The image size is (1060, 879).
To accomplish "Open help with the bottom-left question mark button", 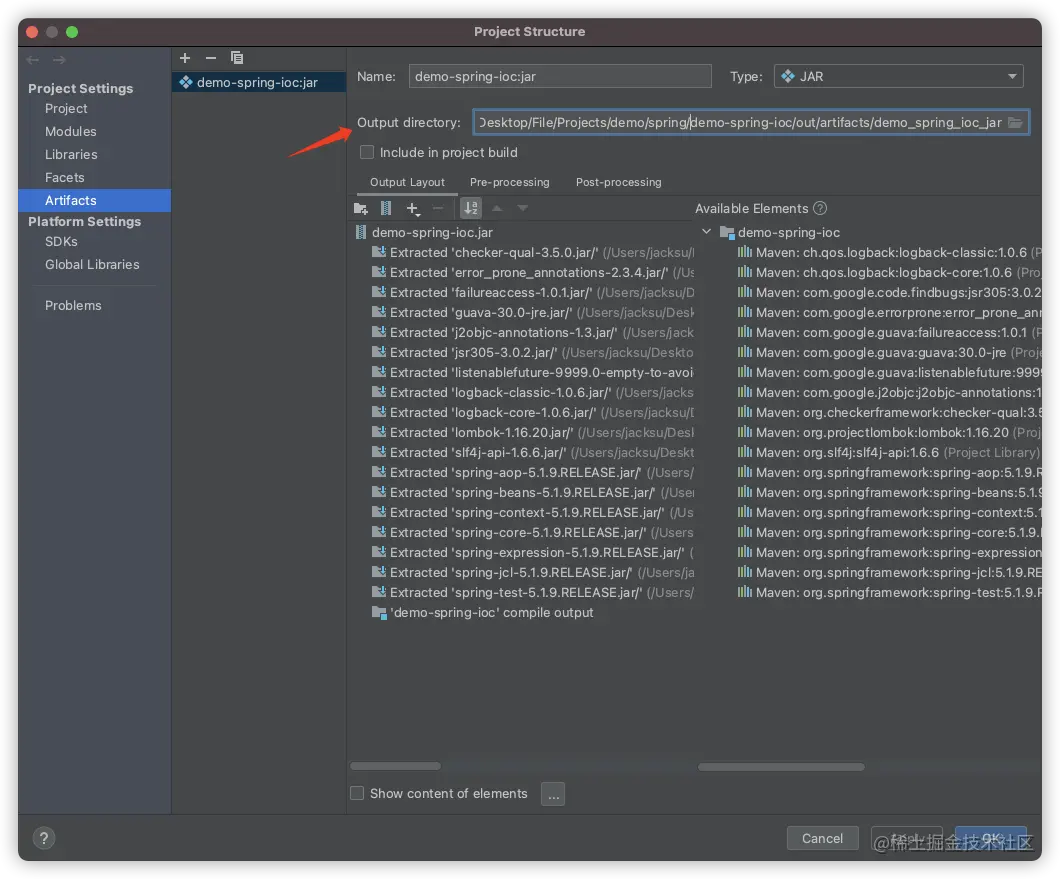I will [44, 838].
